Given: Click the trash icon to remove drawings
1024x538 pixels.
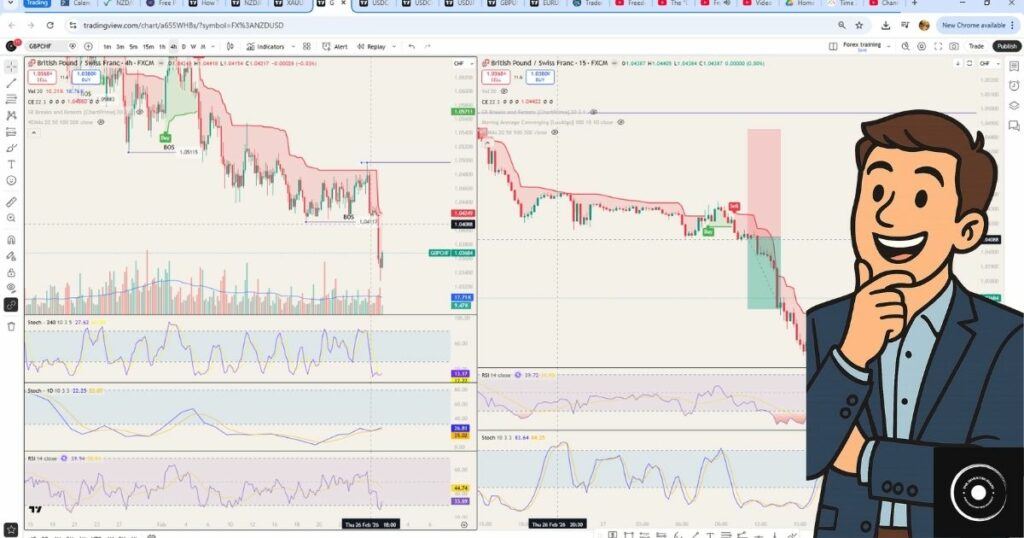Looking at the screenshot, I should (x=11, y=326).
